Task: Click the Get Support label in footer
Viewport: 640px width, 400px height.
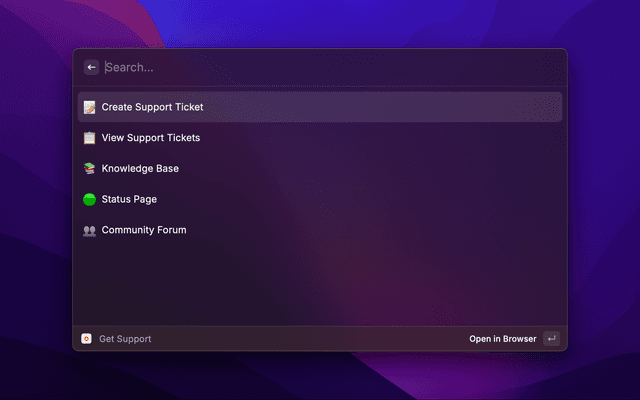Action: [125, 339]
